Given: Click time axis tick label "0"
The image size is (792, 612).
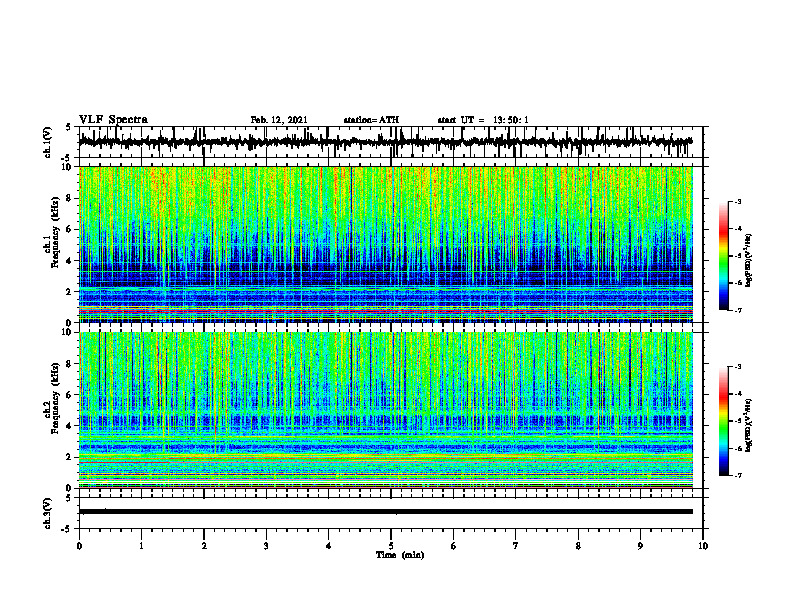Looking at the screenshot, I should click(79, 546).
